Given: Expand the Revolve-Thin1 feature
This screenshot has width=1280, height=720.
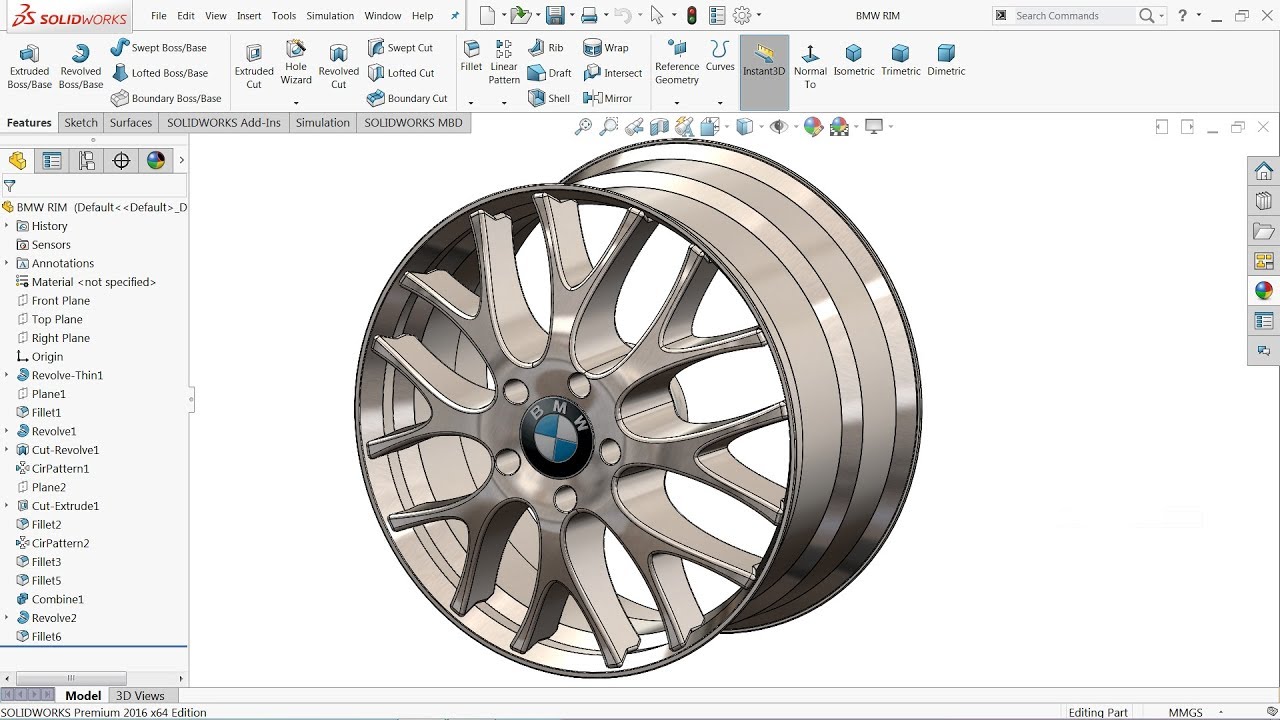Looking at the screenshot, I should point(6,375).
